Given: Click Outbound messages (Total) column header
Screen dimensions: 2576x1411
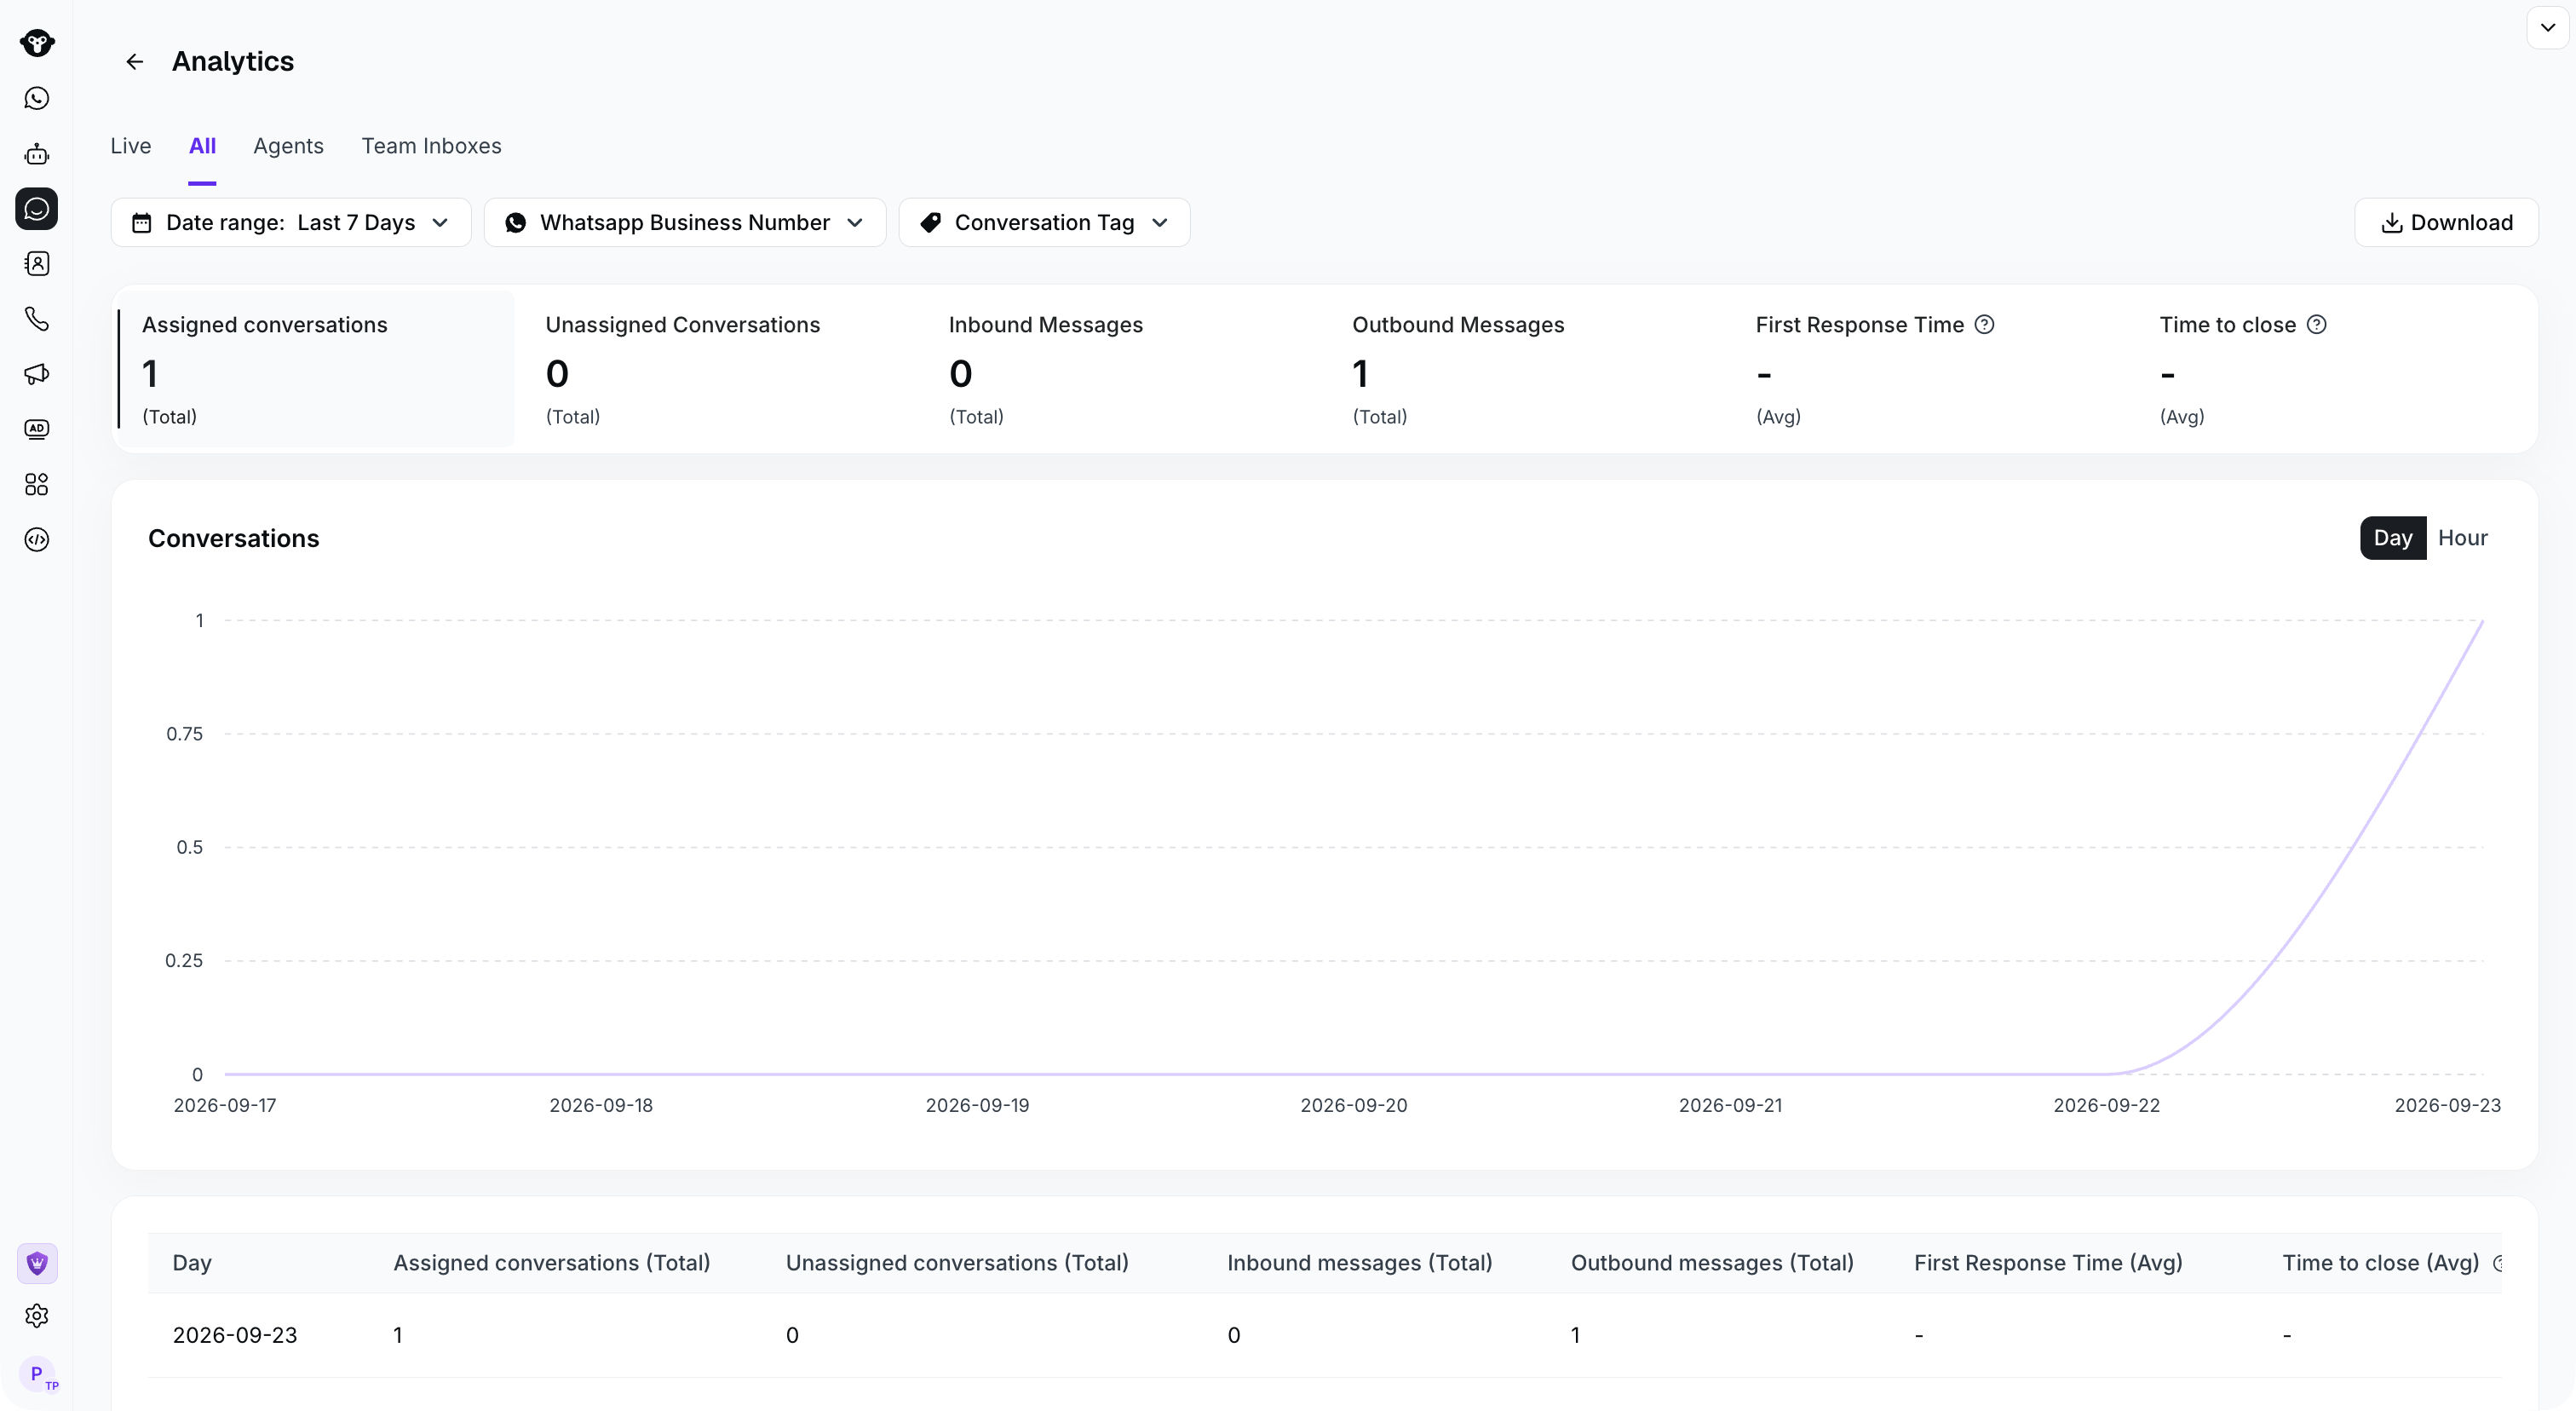Looking at the screenshot, I should point(1712,1263).
